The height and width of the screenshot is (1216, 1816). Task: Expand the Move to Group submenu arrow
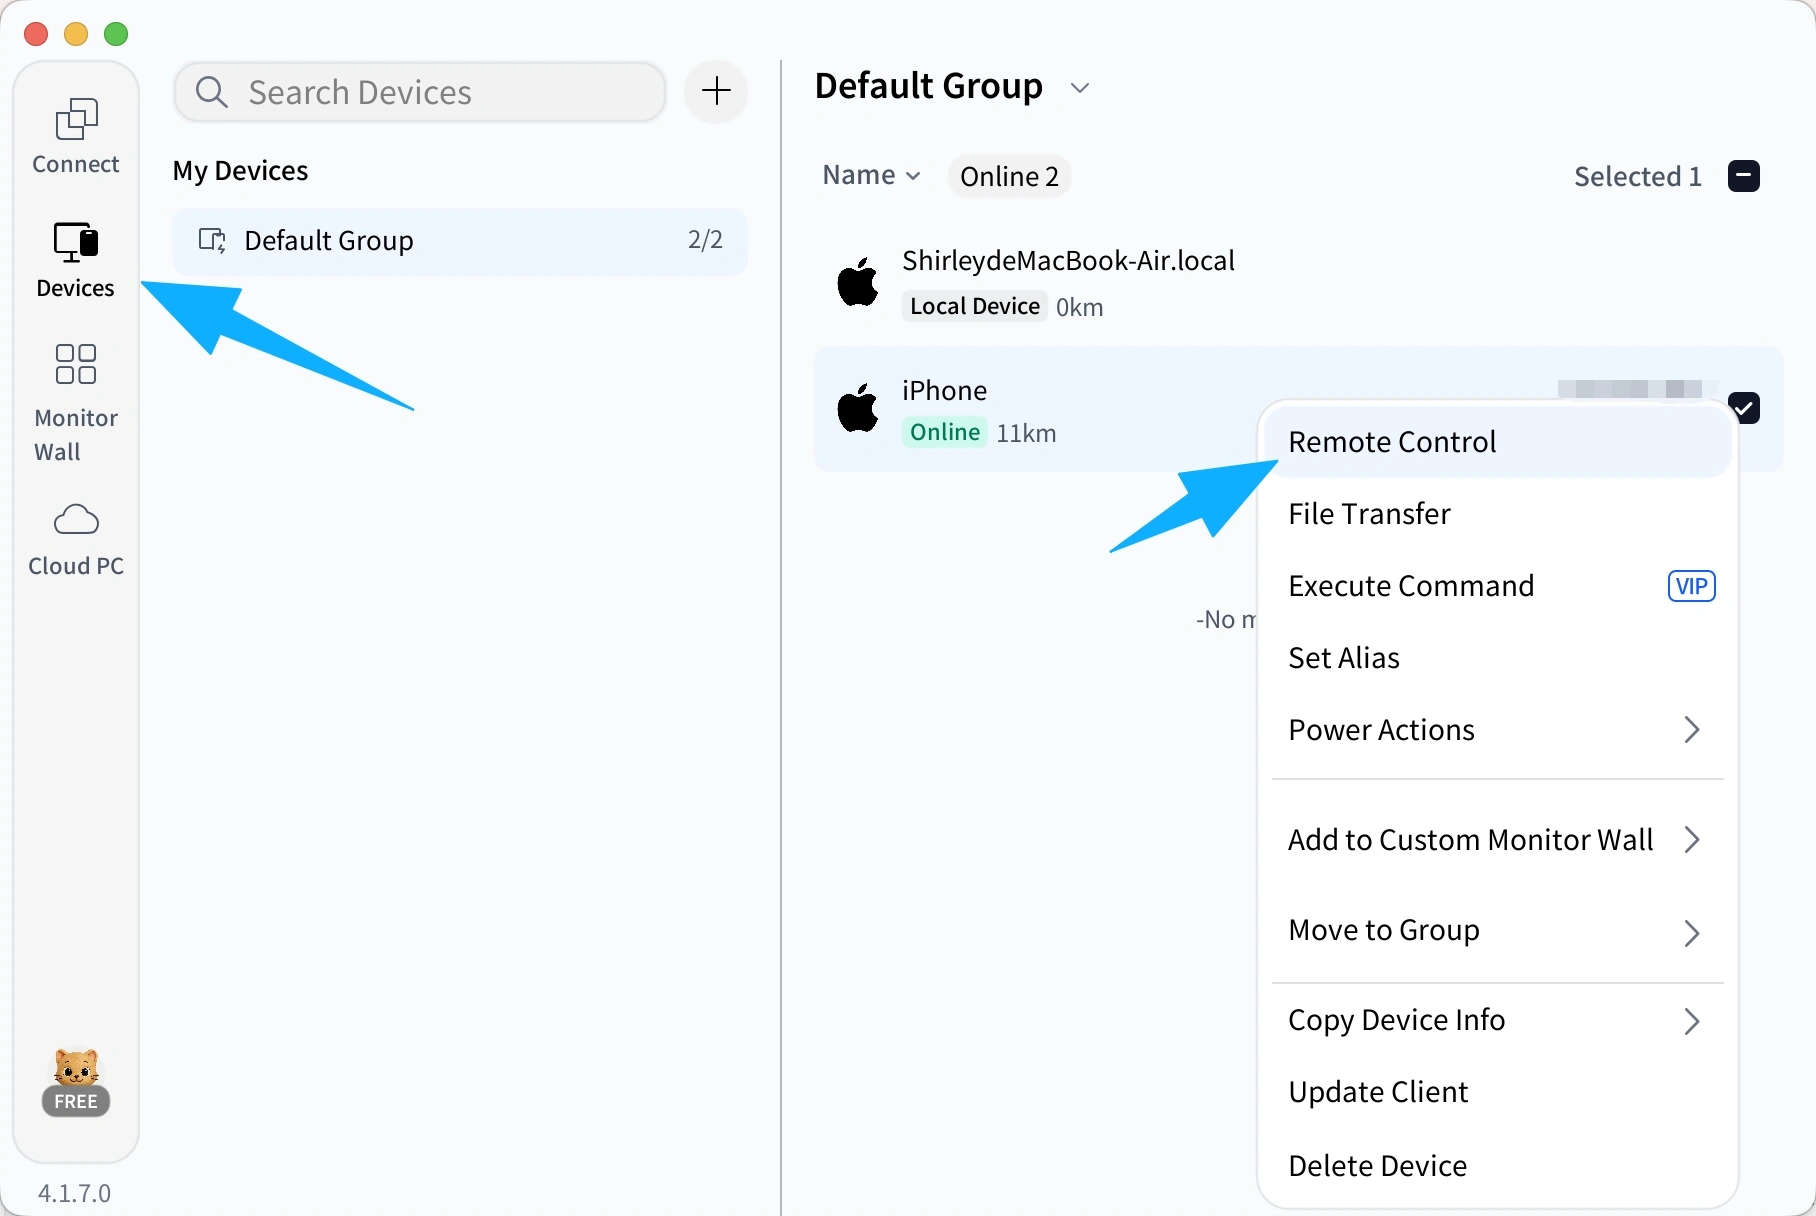[x=1692, y=933]
